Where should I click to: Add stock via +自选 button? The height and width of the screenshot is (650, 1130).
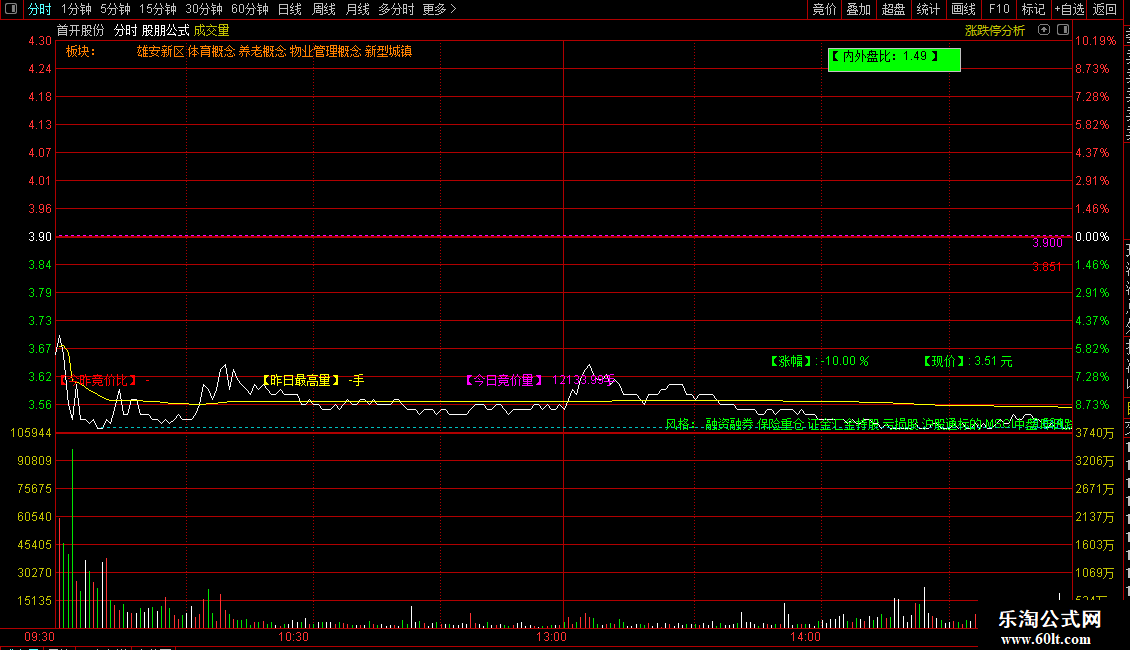click(x=1069, y=9)
